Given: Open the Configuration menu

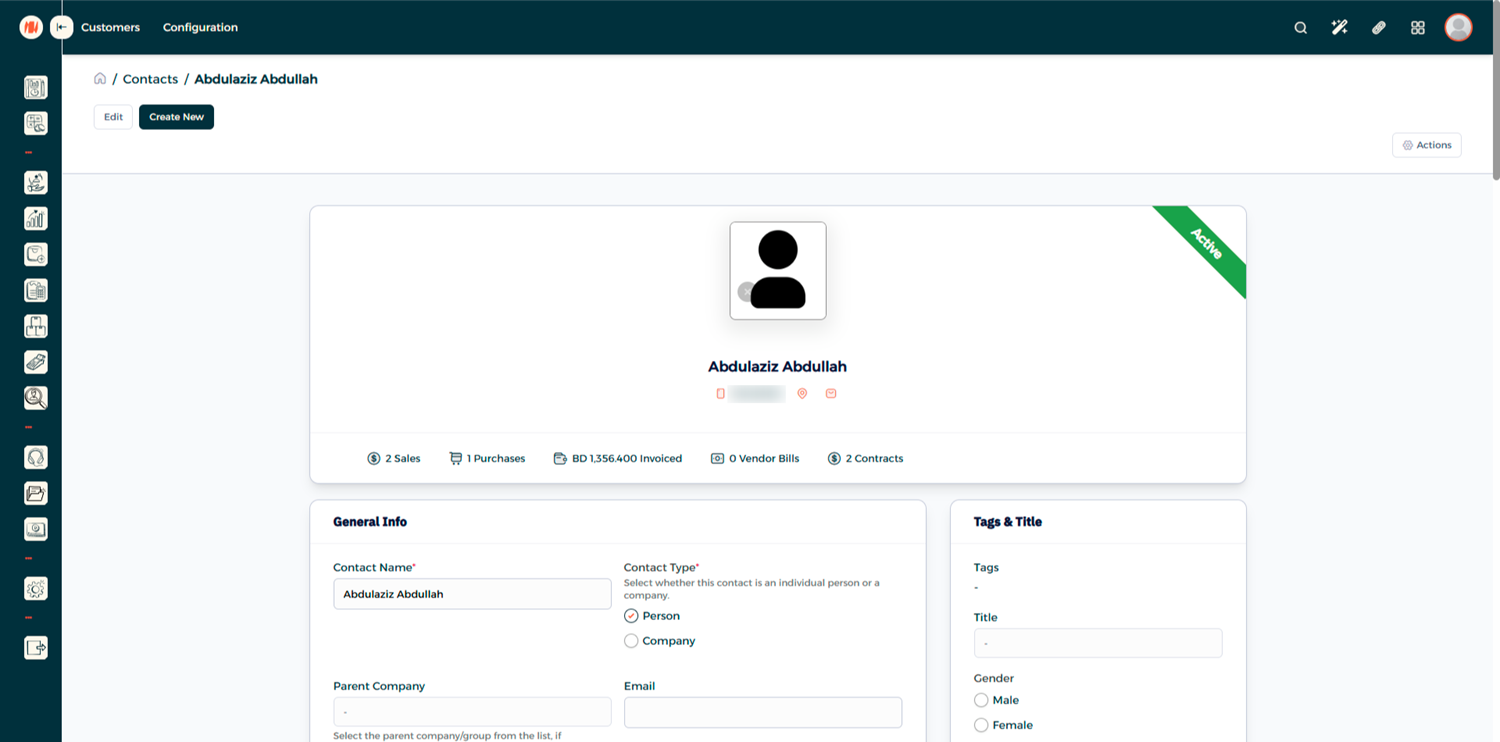Looking at the screenshot, I should [200, 28].
